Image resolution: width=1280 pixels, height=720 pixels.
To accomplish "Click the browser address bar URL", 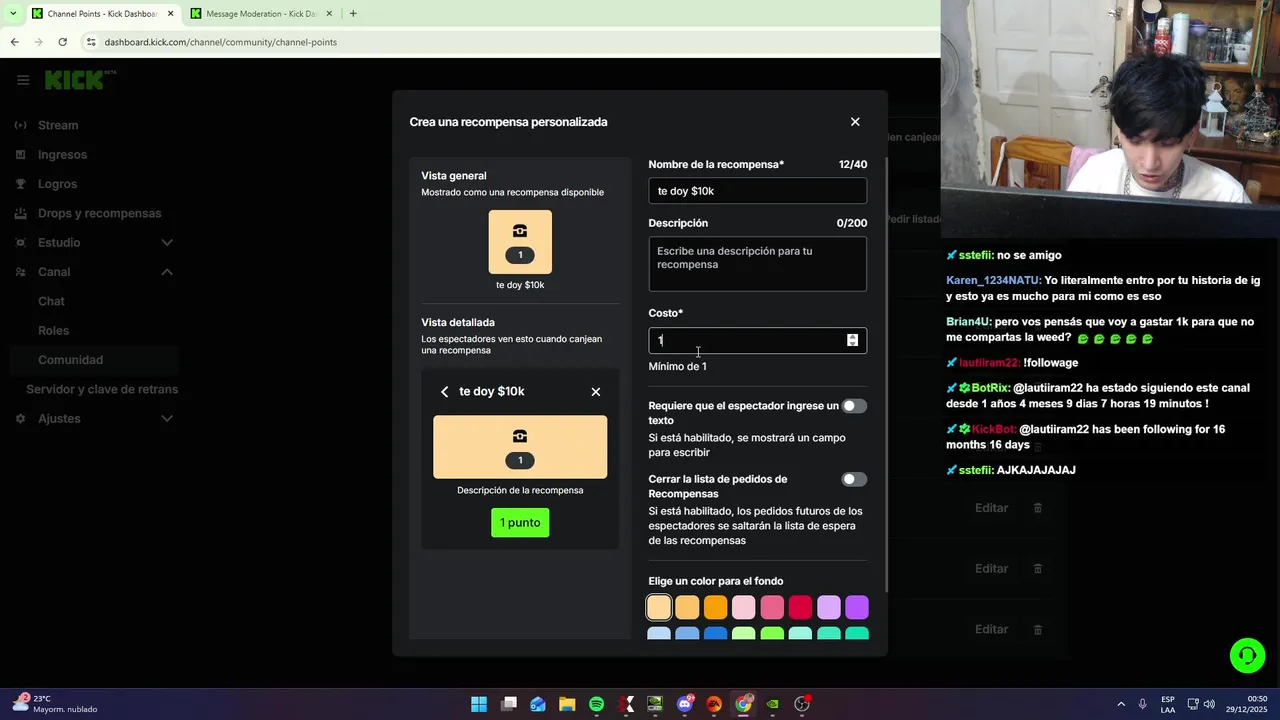I will [220, 42].
